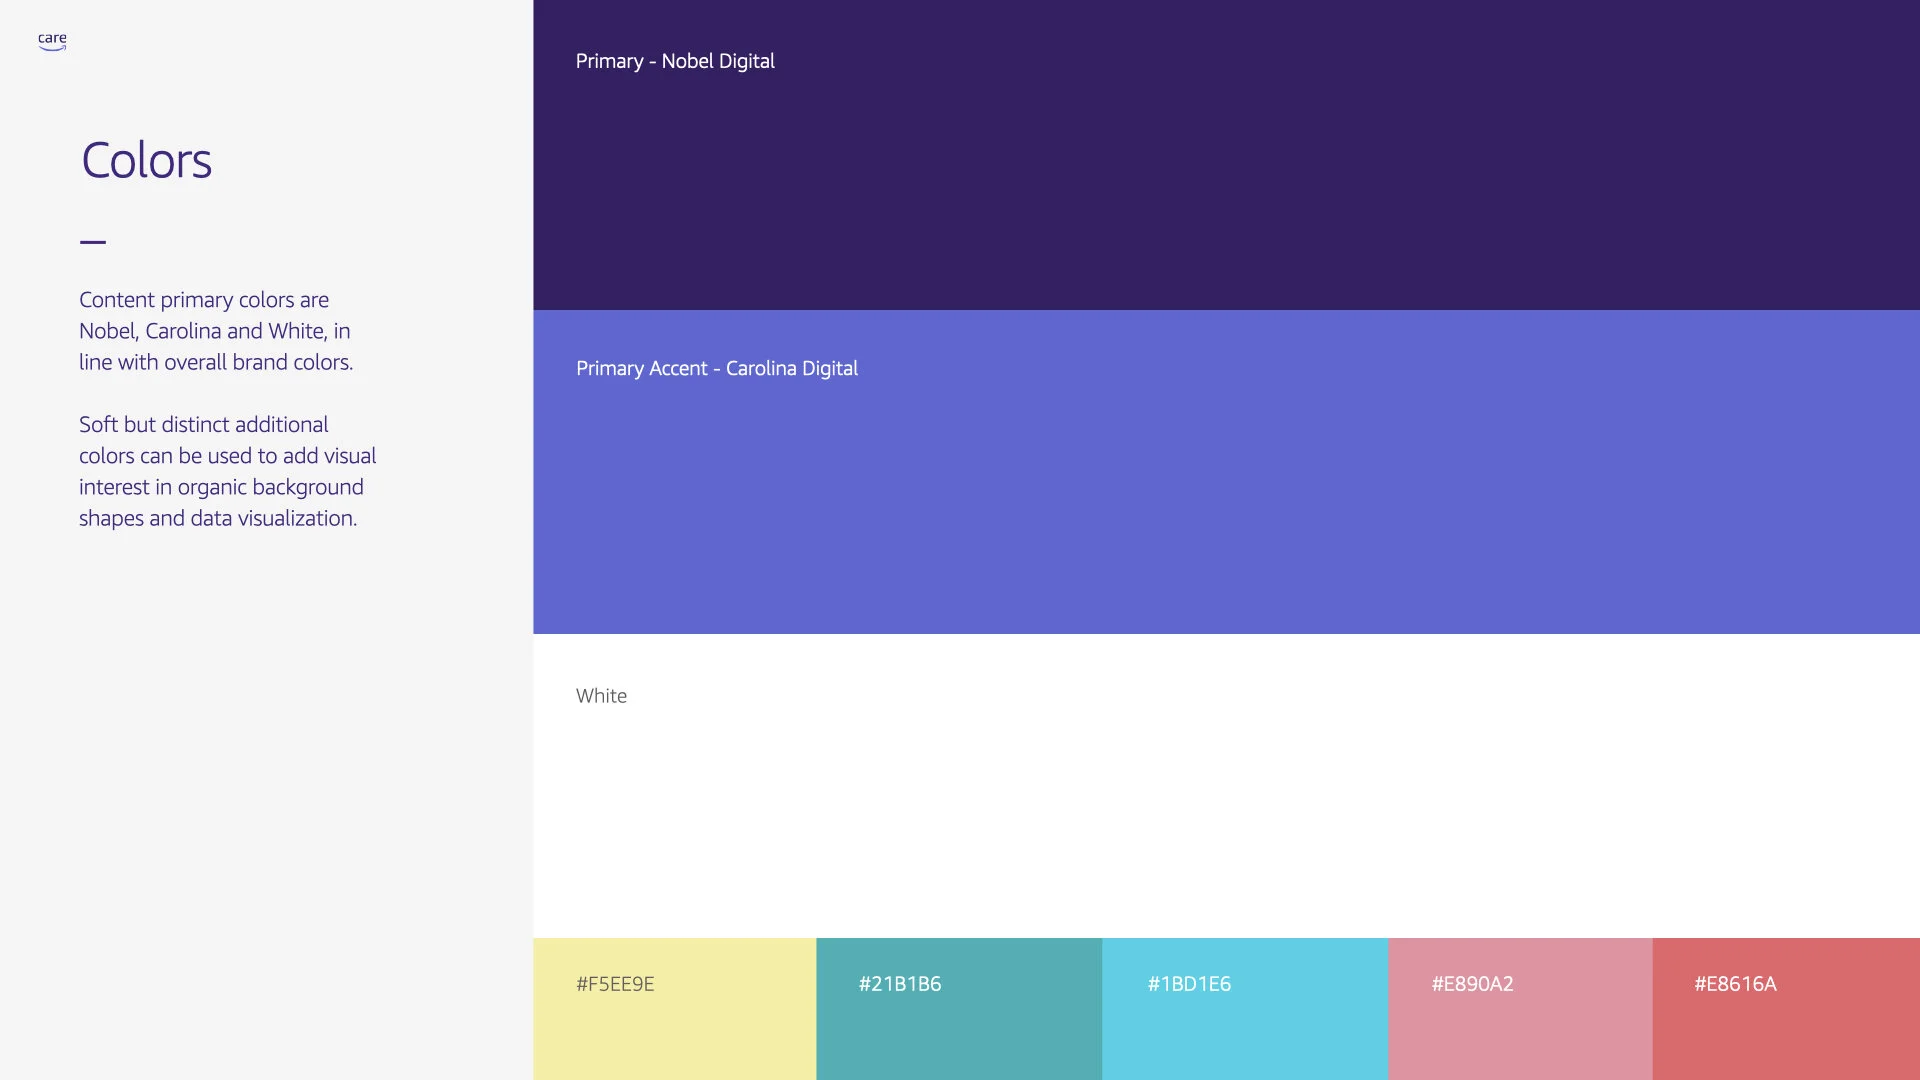1920x1080 pixels.
Task: Select the 'White' label text
Action: point(601,695)
